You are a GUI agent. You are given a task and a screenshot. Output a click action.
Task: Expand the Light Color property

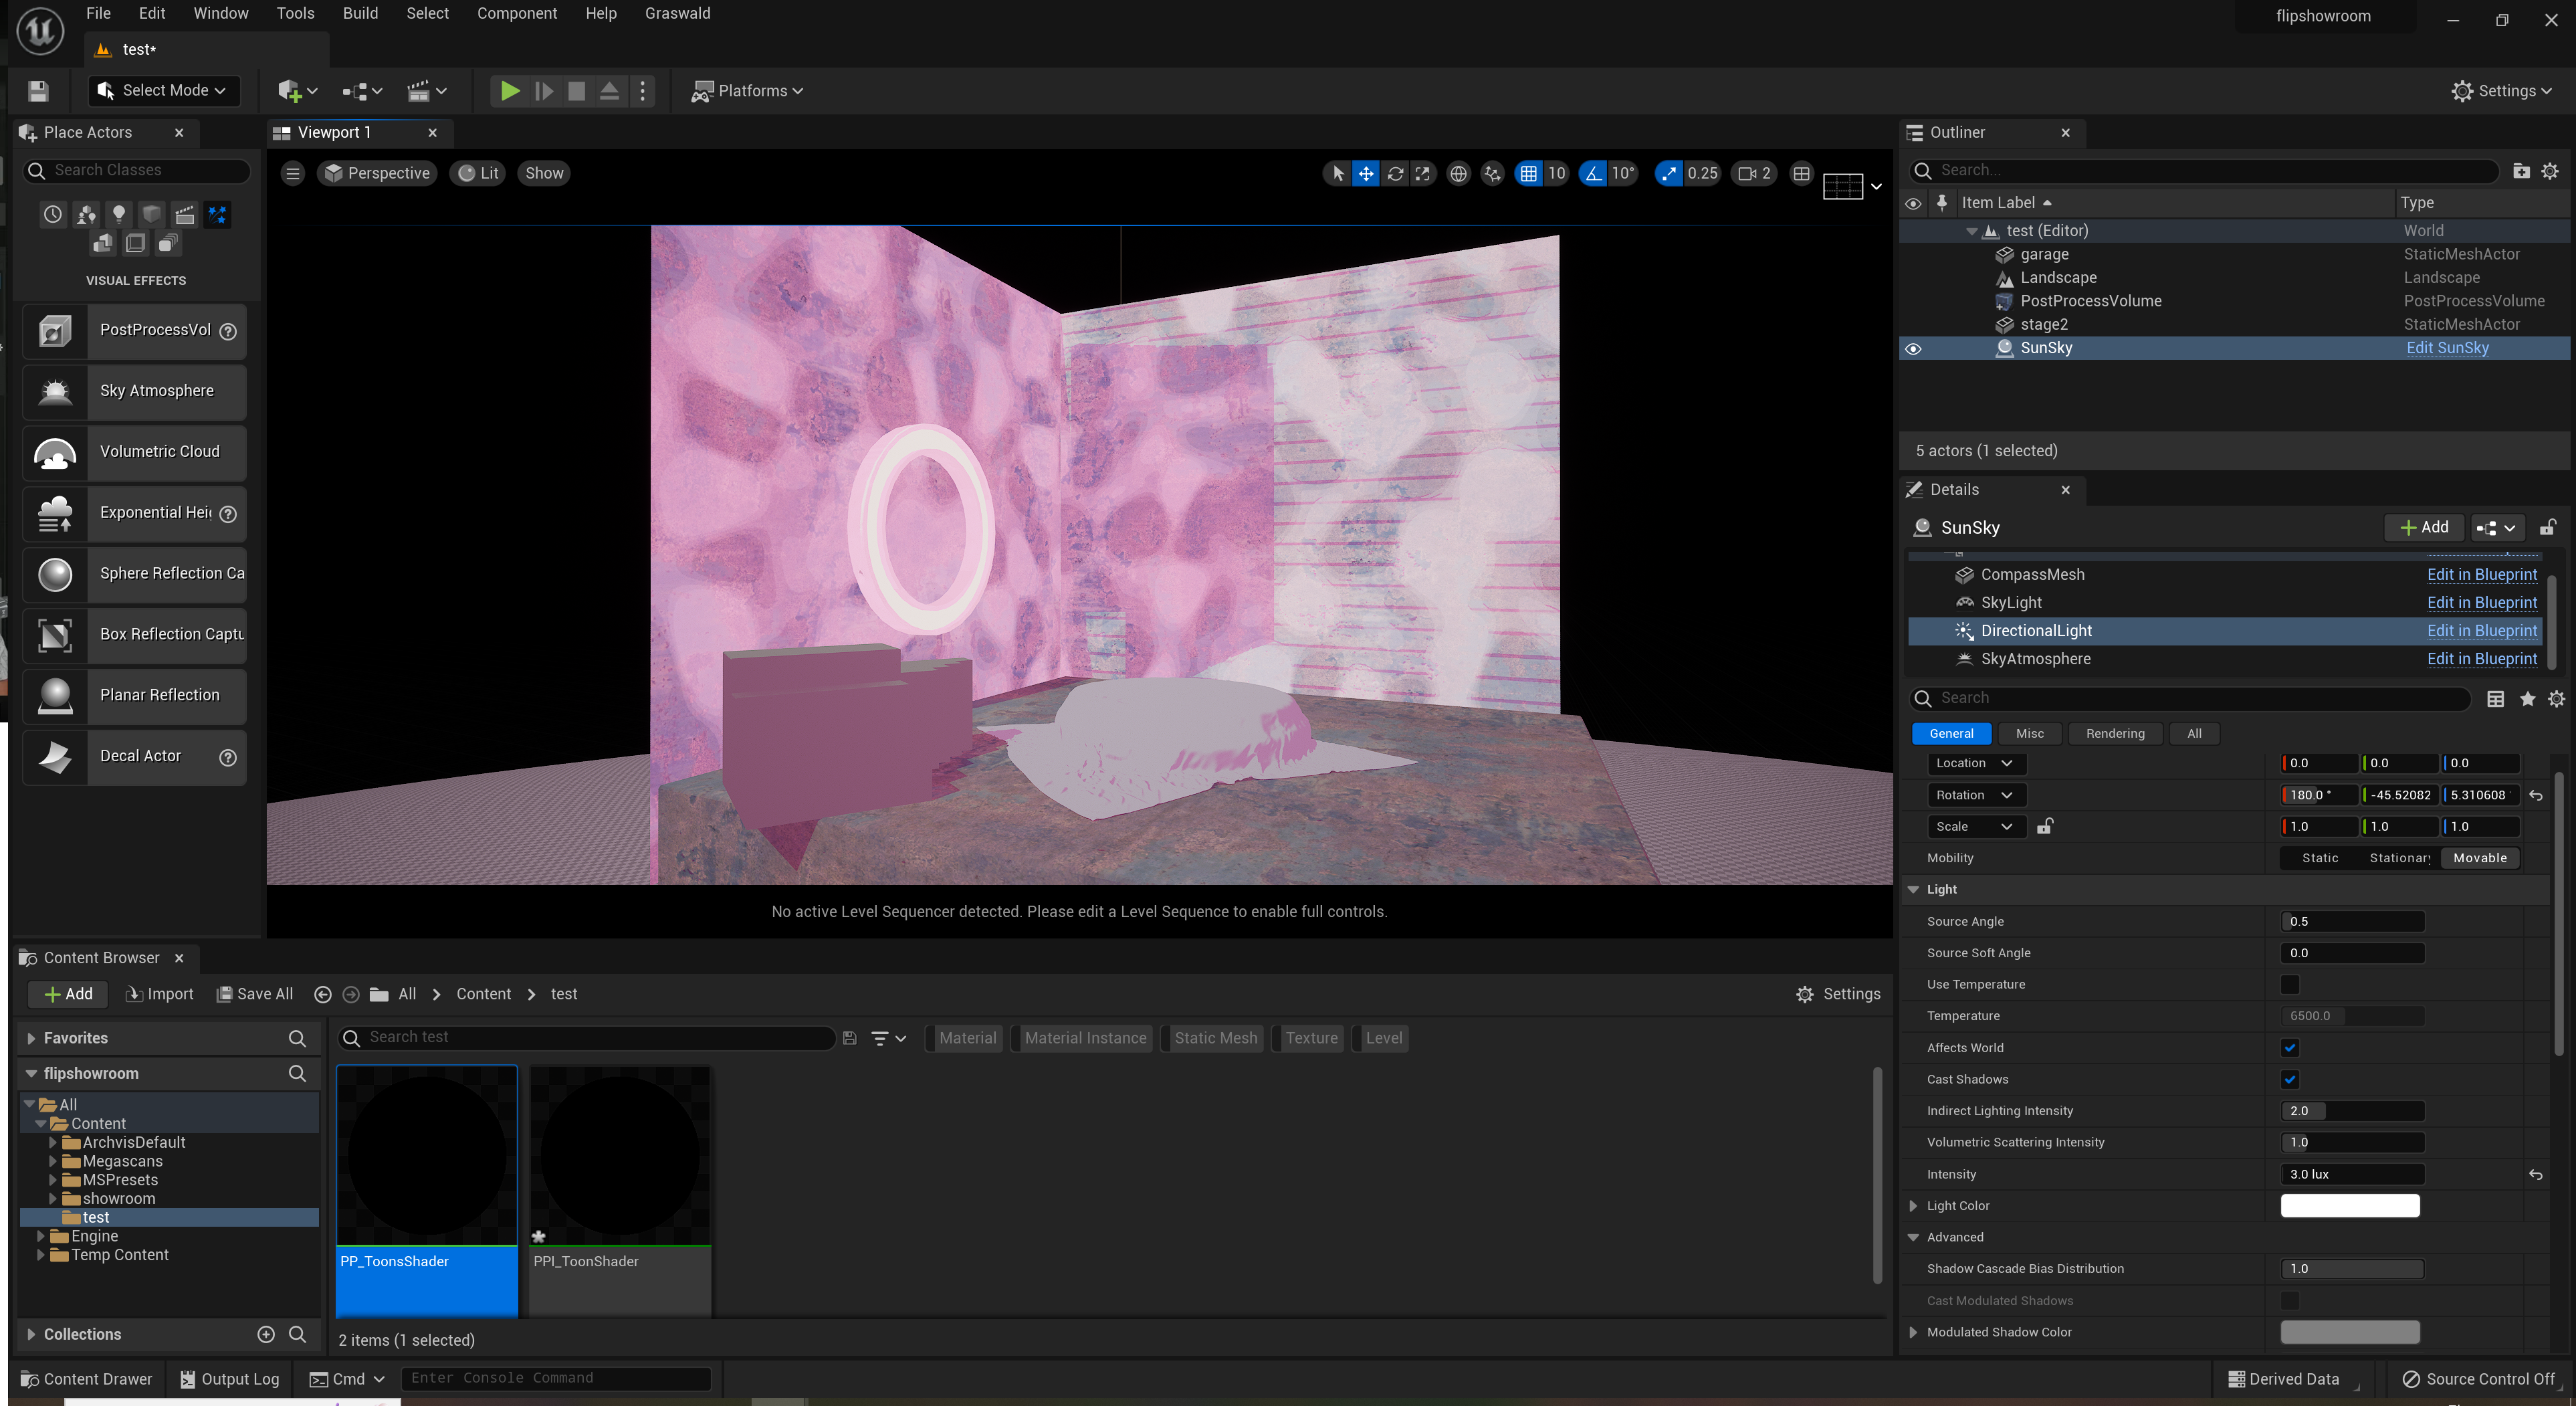[1913, 1206]
